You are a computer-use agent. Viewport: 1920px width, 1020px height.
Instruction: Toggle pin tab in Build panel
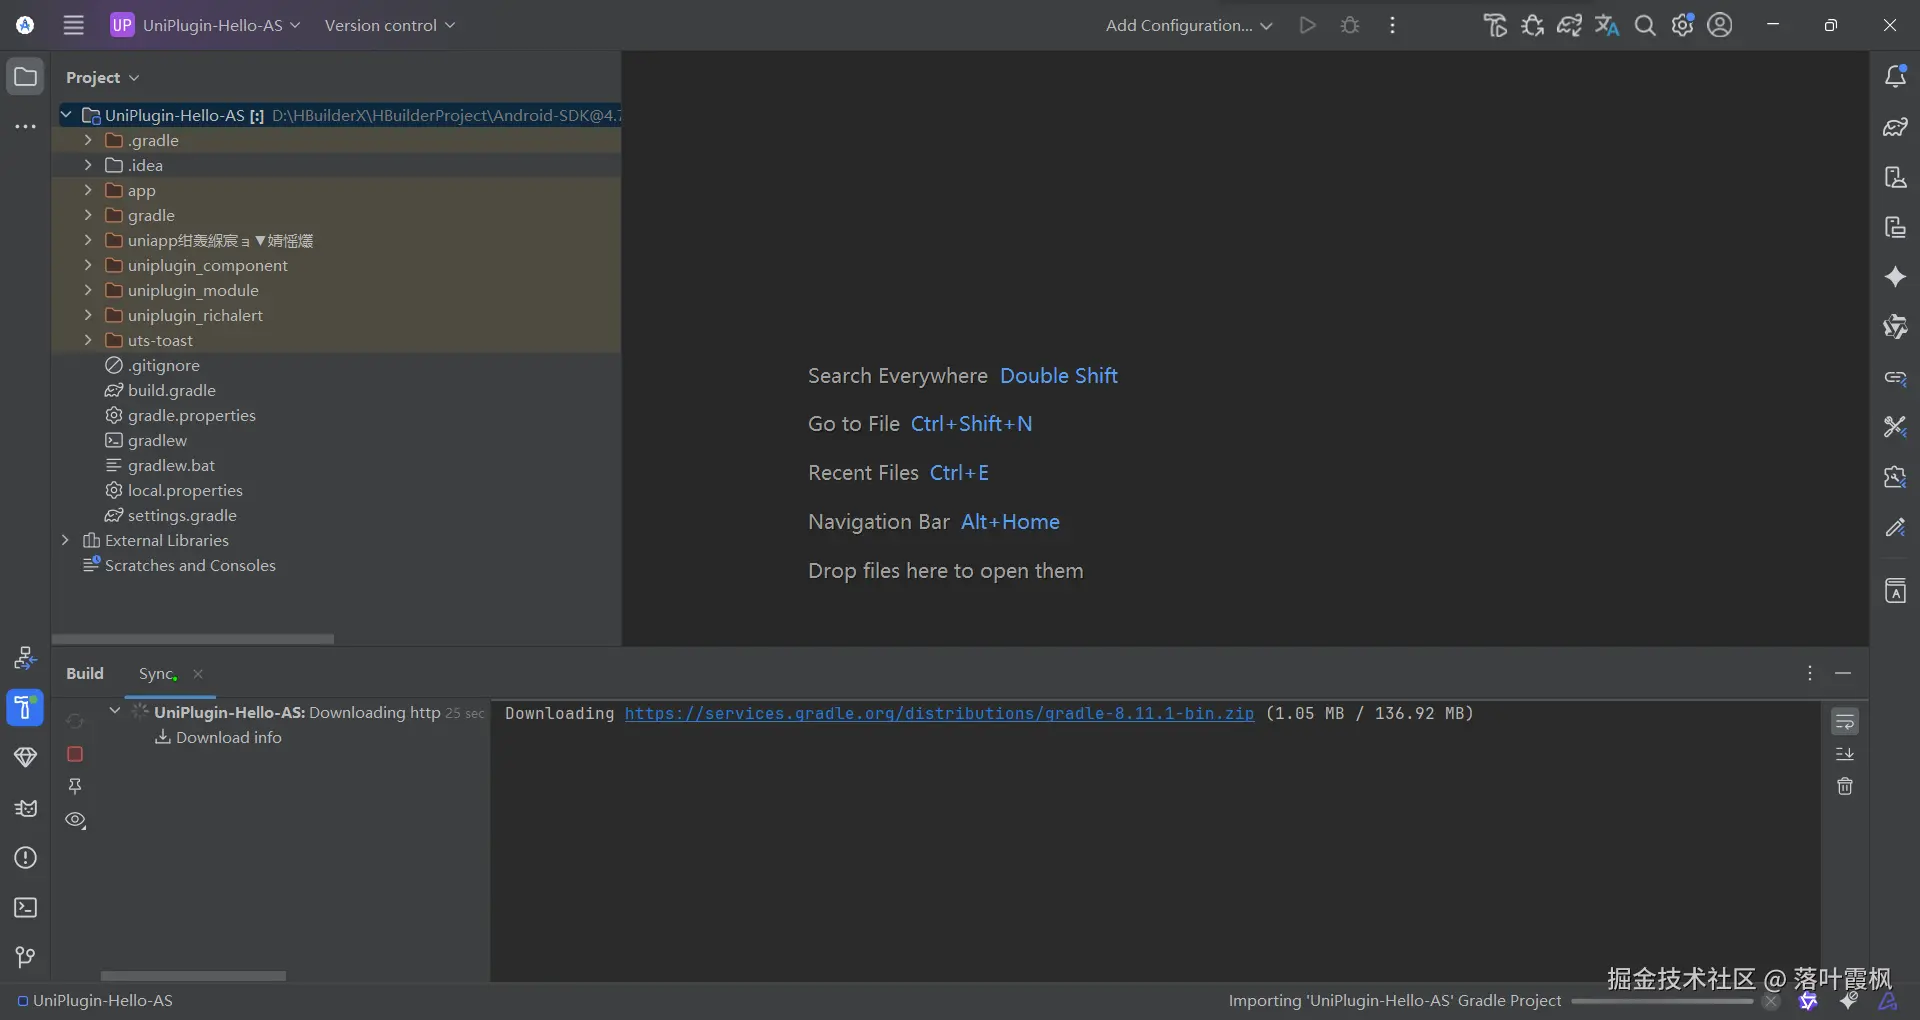[x=75, y=787]
